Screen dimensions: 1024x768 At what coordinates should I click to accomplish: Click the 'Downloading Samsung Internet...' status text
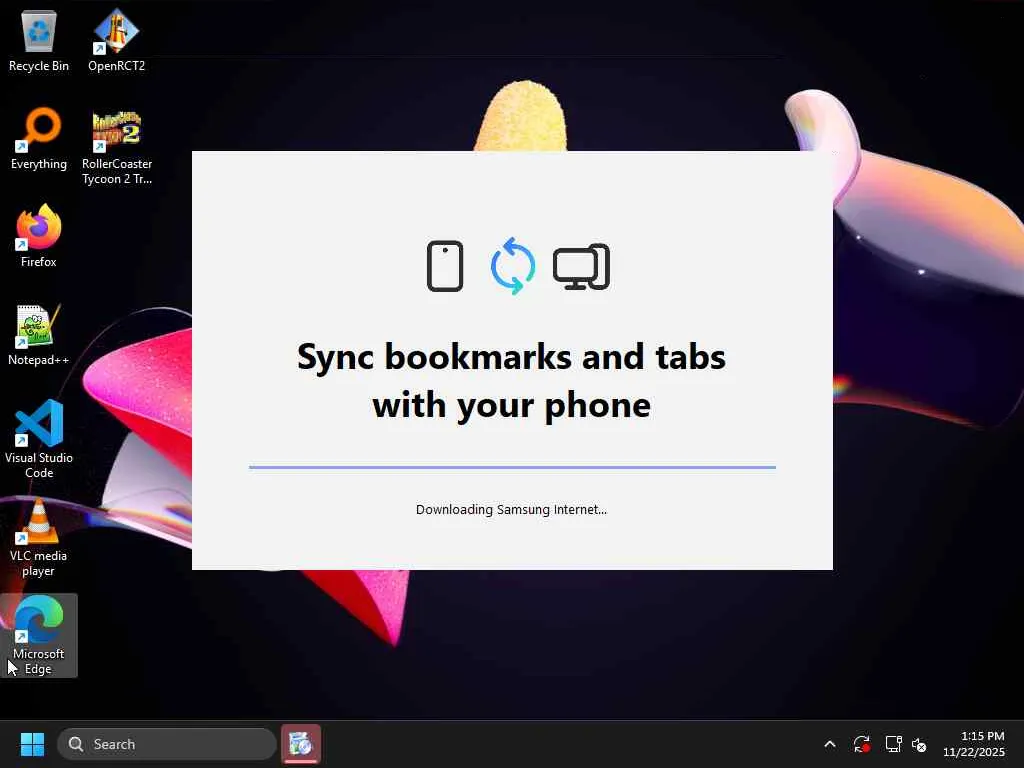pos(511,509)
